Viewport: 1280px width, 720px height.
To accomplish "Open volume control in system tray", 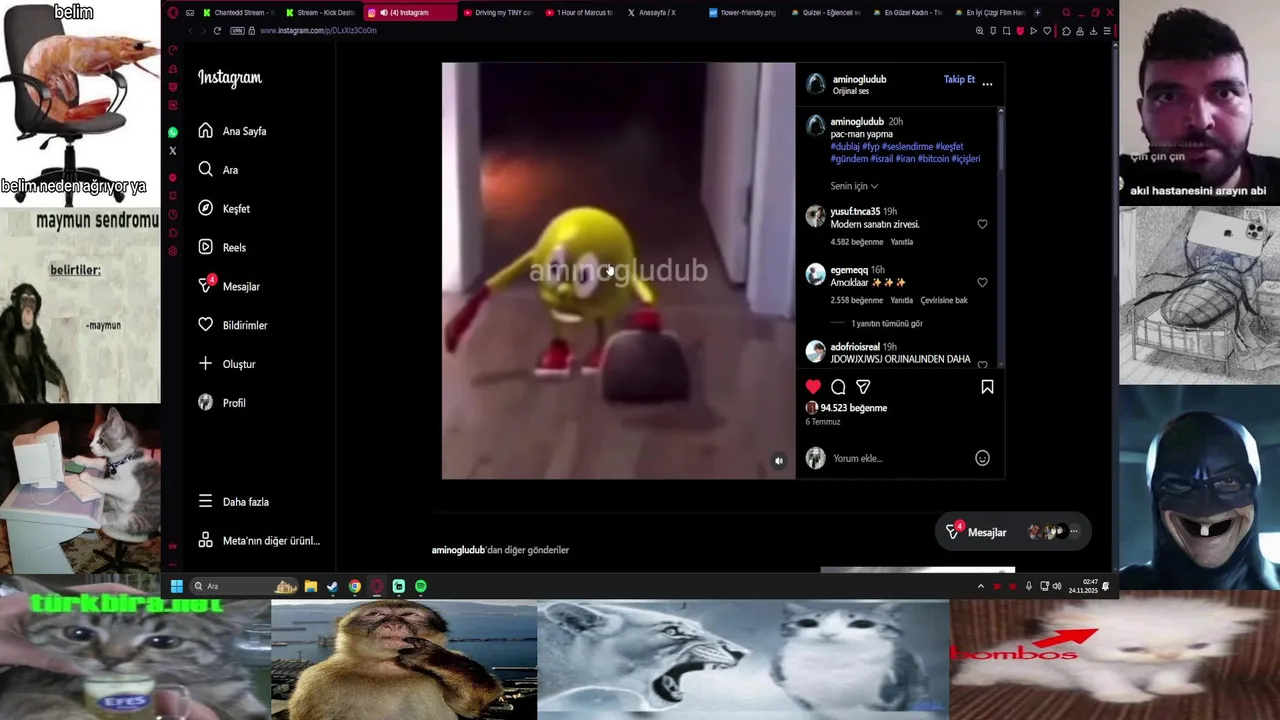I will (1056, 586).
